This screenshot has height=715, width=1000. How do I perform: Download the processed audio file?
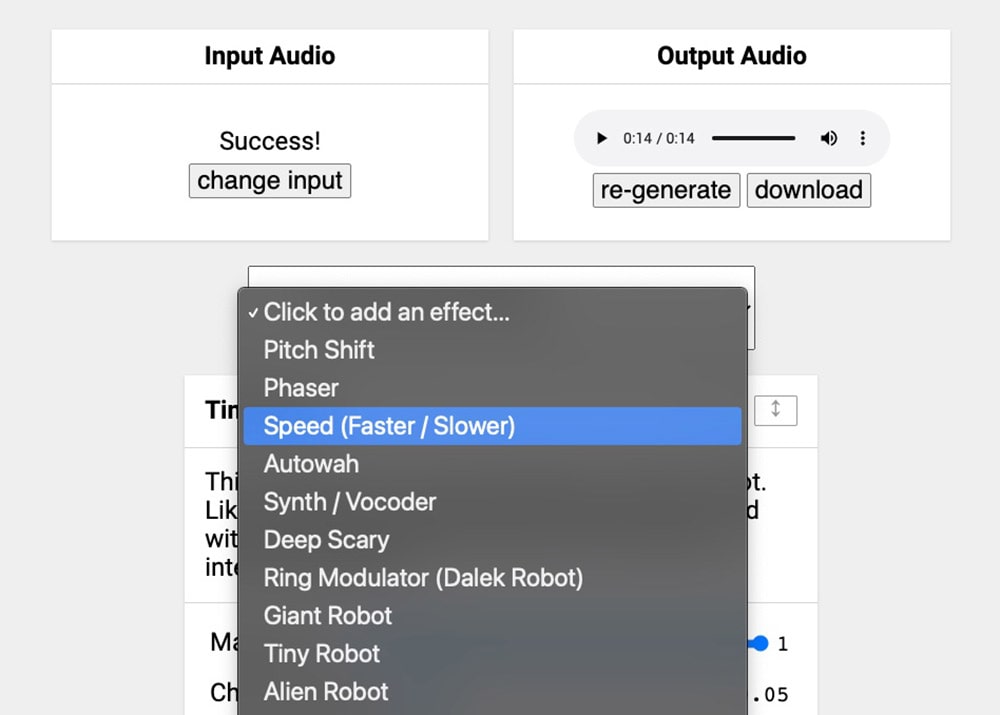(808, 190)
